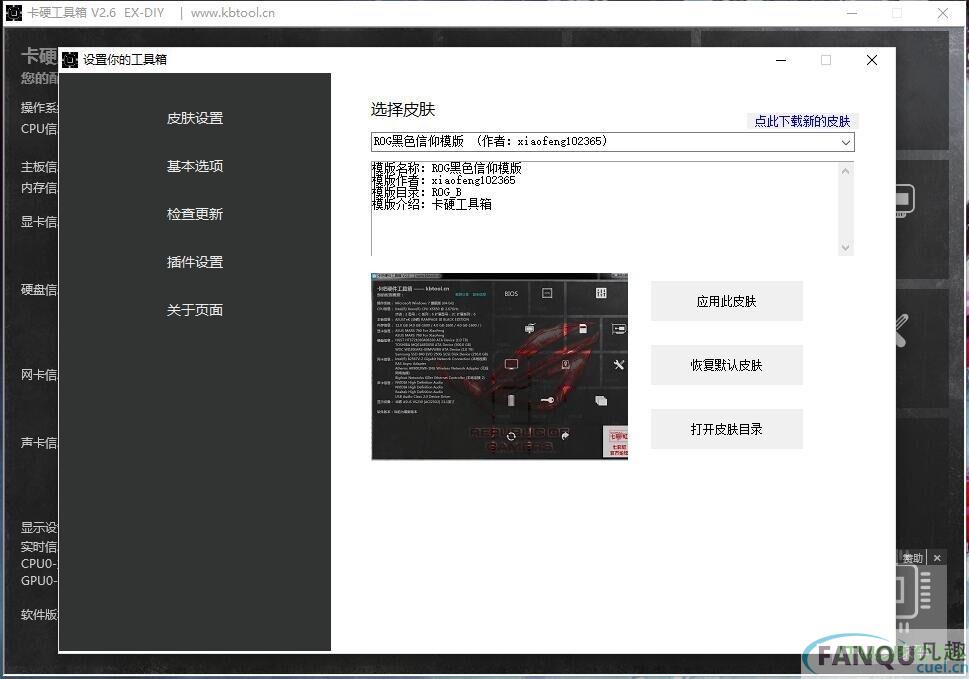The height and width of the screenshot is (679, 969).
Task: Maximize the 设置你的工具箱 dialog
Action: pyautogui.click(x=826, y=60)
